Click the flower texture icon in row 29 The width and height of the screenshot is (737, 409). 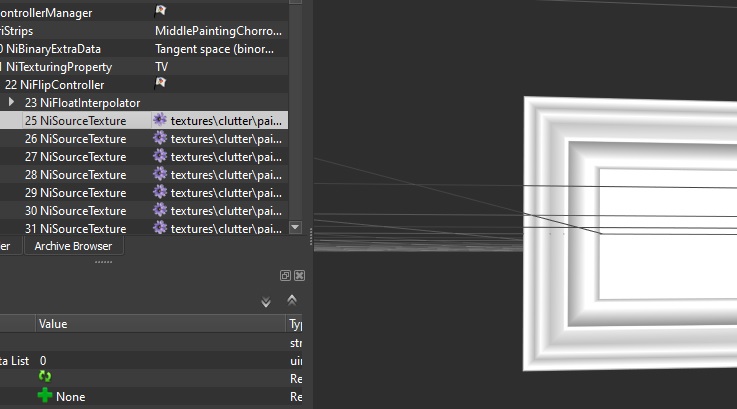[x=160, y=191]
